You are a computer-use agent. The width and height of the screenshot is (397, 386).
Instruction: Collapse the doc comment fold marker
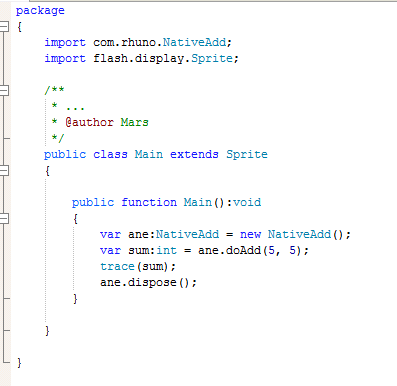tap(4, 90)
